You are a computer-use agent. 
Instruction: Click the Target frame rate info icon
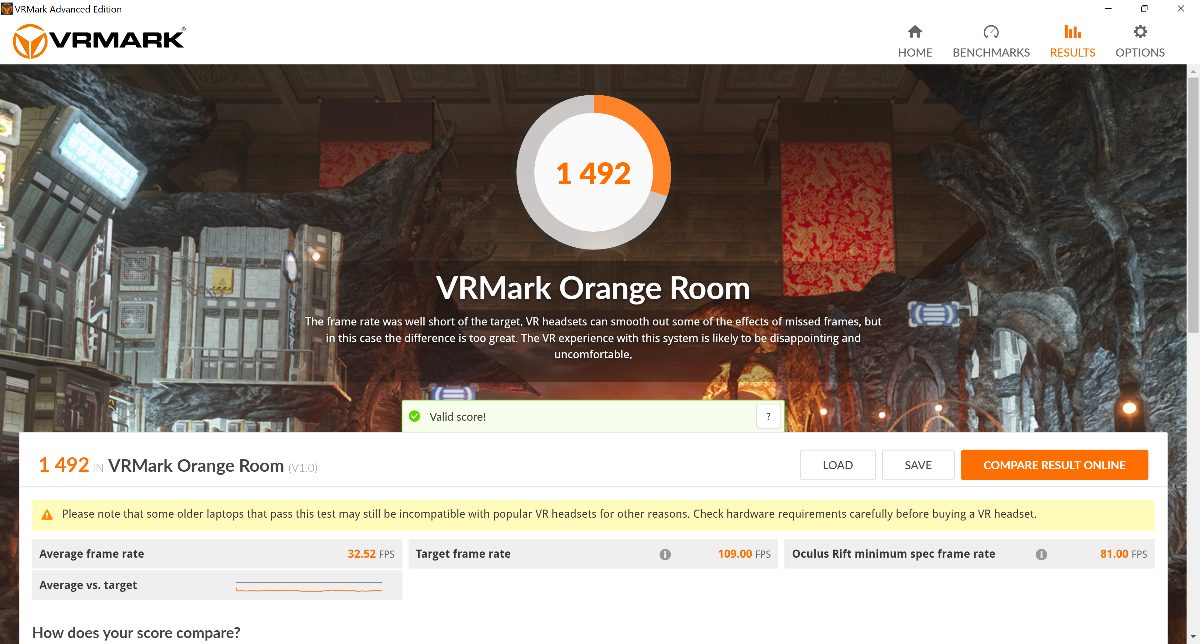(x=665, y=554)
